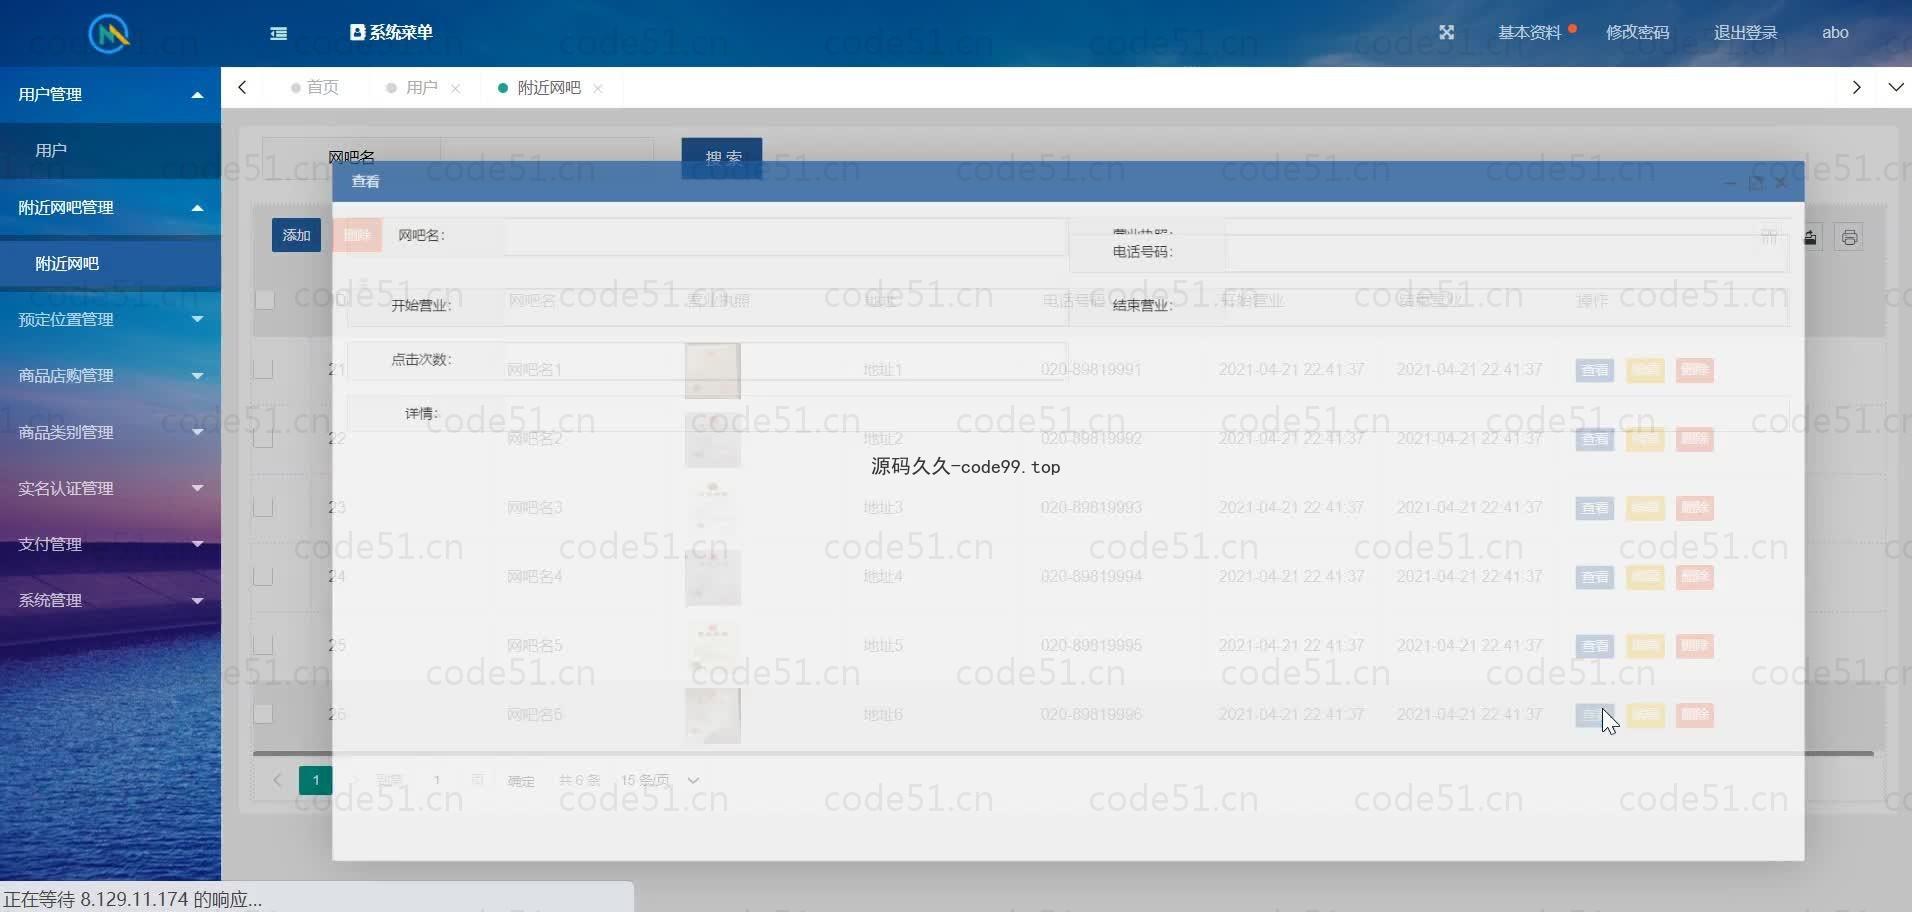Open 用户 in the sidebar
Viewport: 1912px width, 912px height.
click(110, 151)
